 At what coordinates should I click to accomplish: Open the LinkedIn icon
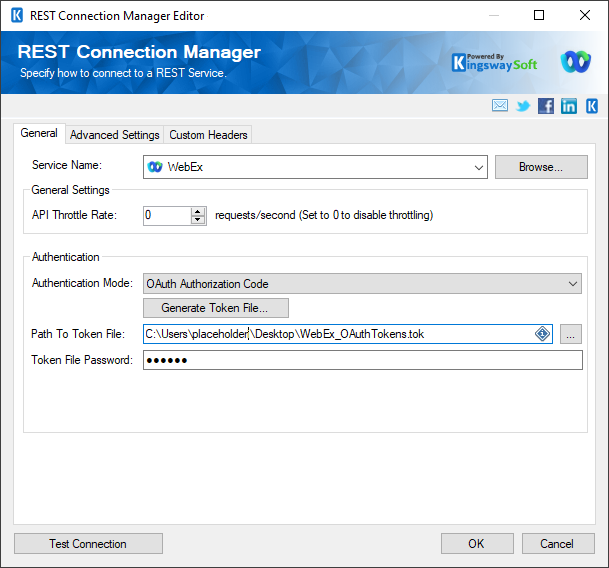click(x=569, y=106)
